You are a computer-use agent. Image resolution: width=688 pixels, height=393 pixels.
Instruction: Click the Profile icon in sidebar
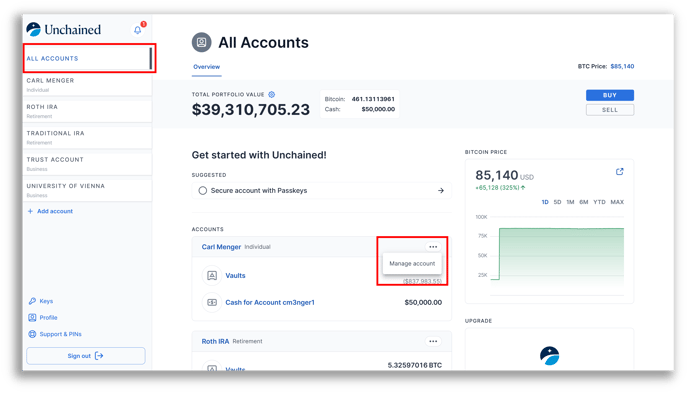32,318
